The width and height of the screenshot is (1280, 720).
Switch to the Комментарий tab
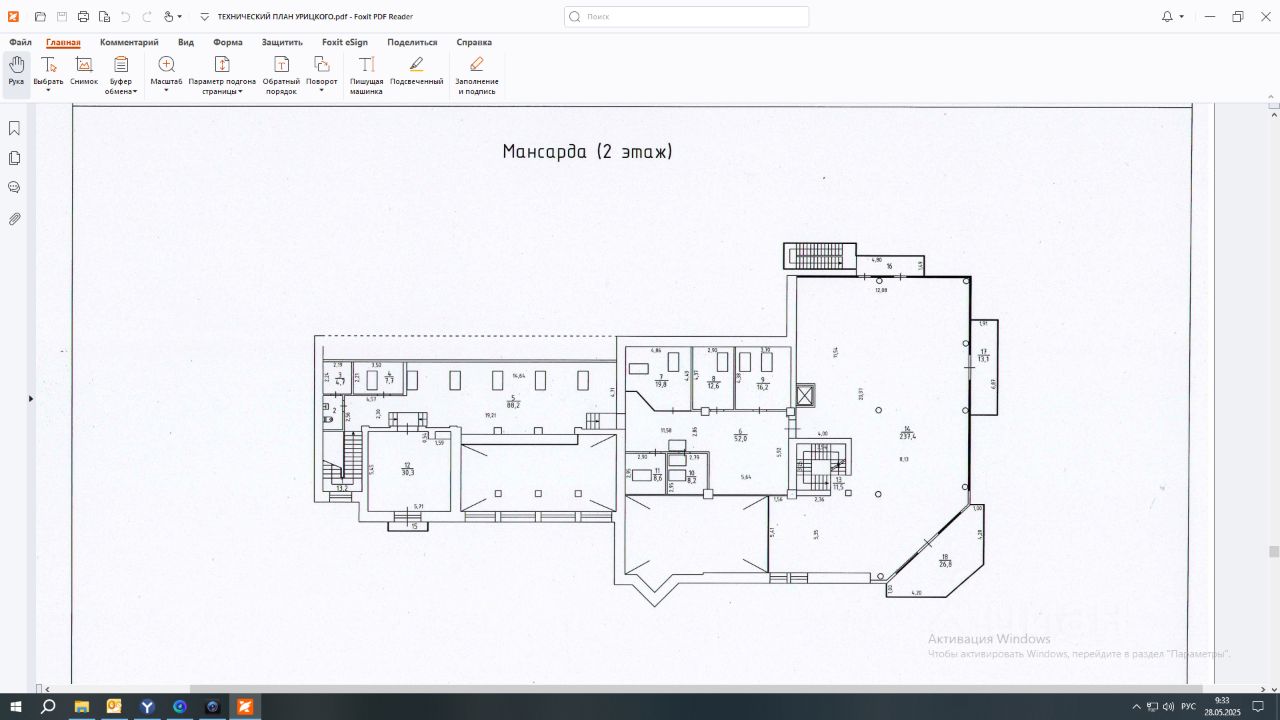129,43
